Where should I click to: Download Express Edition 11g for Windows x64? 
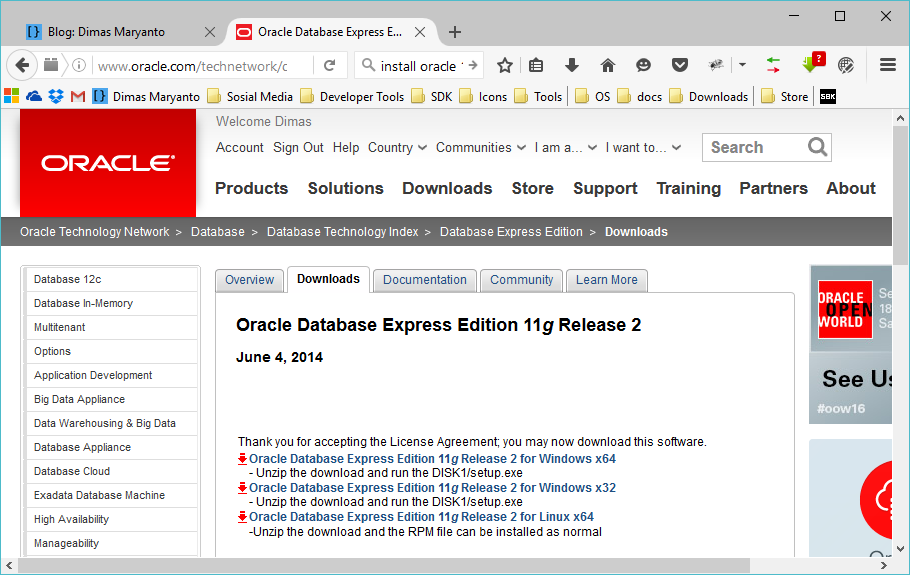point(432,459)
